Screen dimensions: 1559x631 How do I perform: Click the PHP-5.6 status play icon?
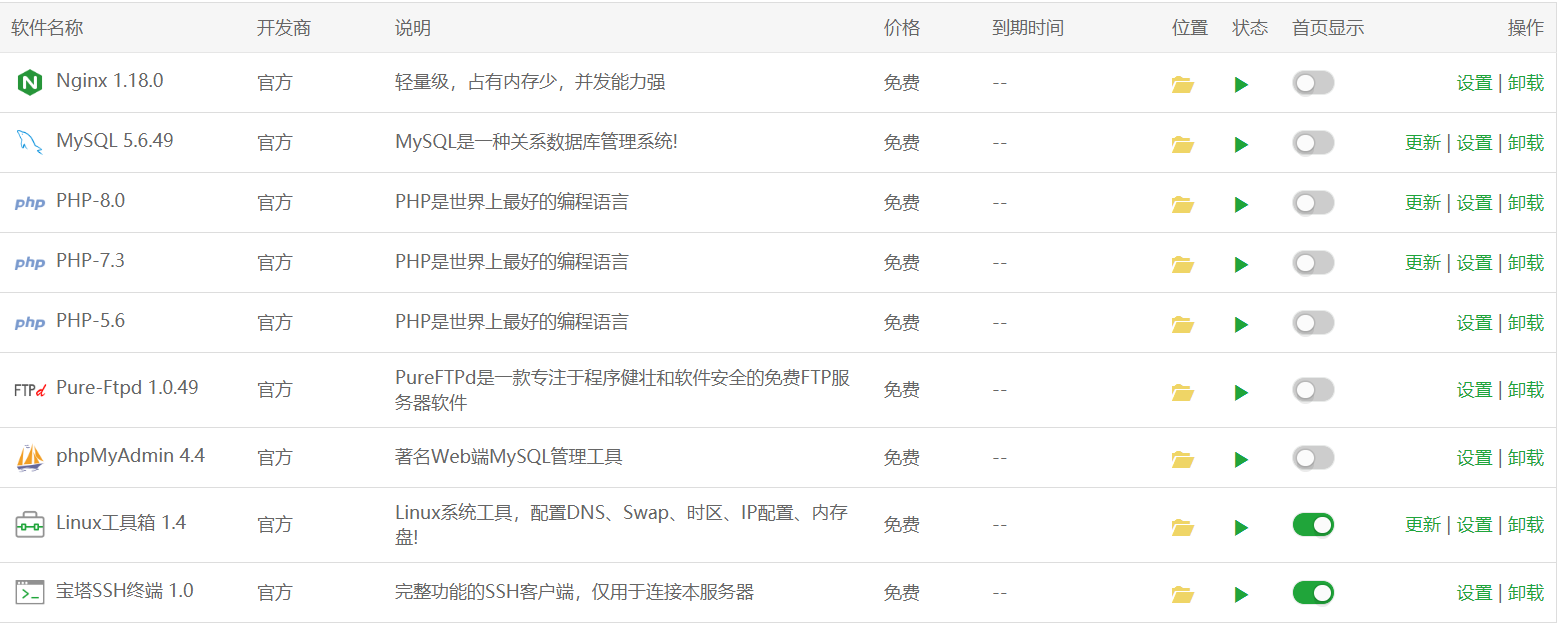tap(1241, 325)
